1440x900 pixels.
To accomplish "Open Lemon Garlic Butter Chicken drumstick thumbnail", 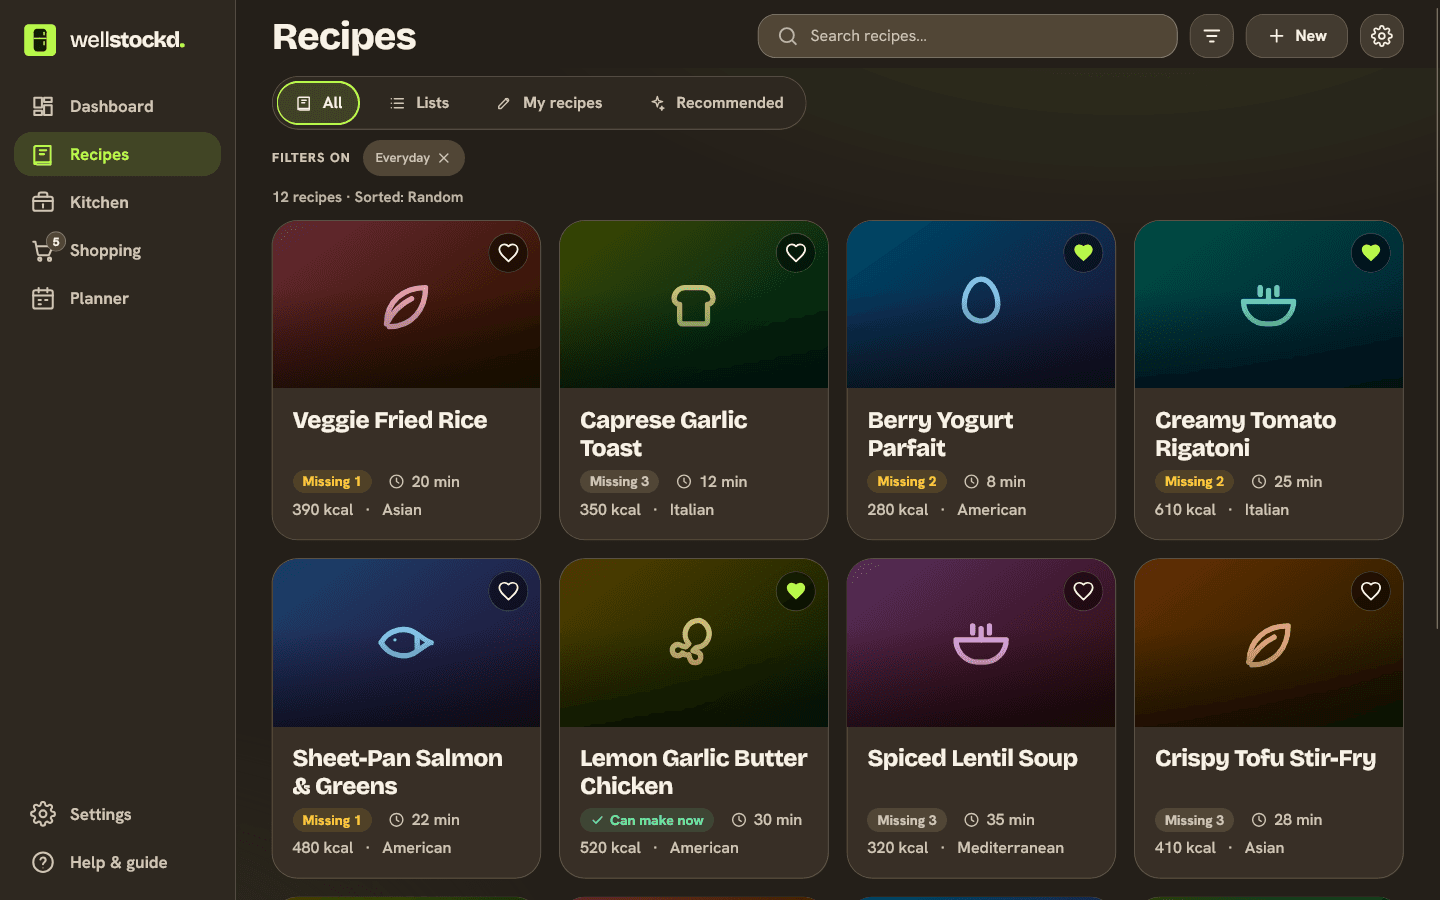I will point(694,643).
